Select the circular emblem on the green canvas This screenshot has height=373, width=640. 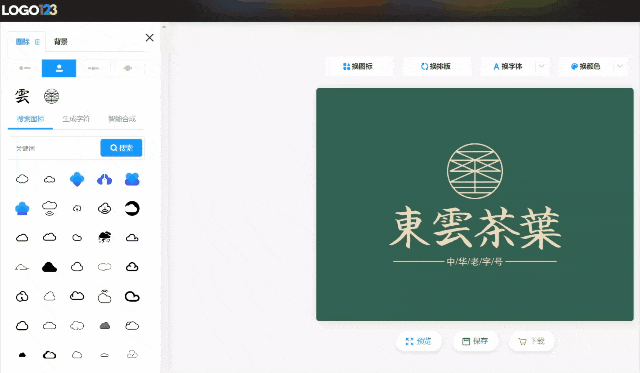(x=475, y=171)
